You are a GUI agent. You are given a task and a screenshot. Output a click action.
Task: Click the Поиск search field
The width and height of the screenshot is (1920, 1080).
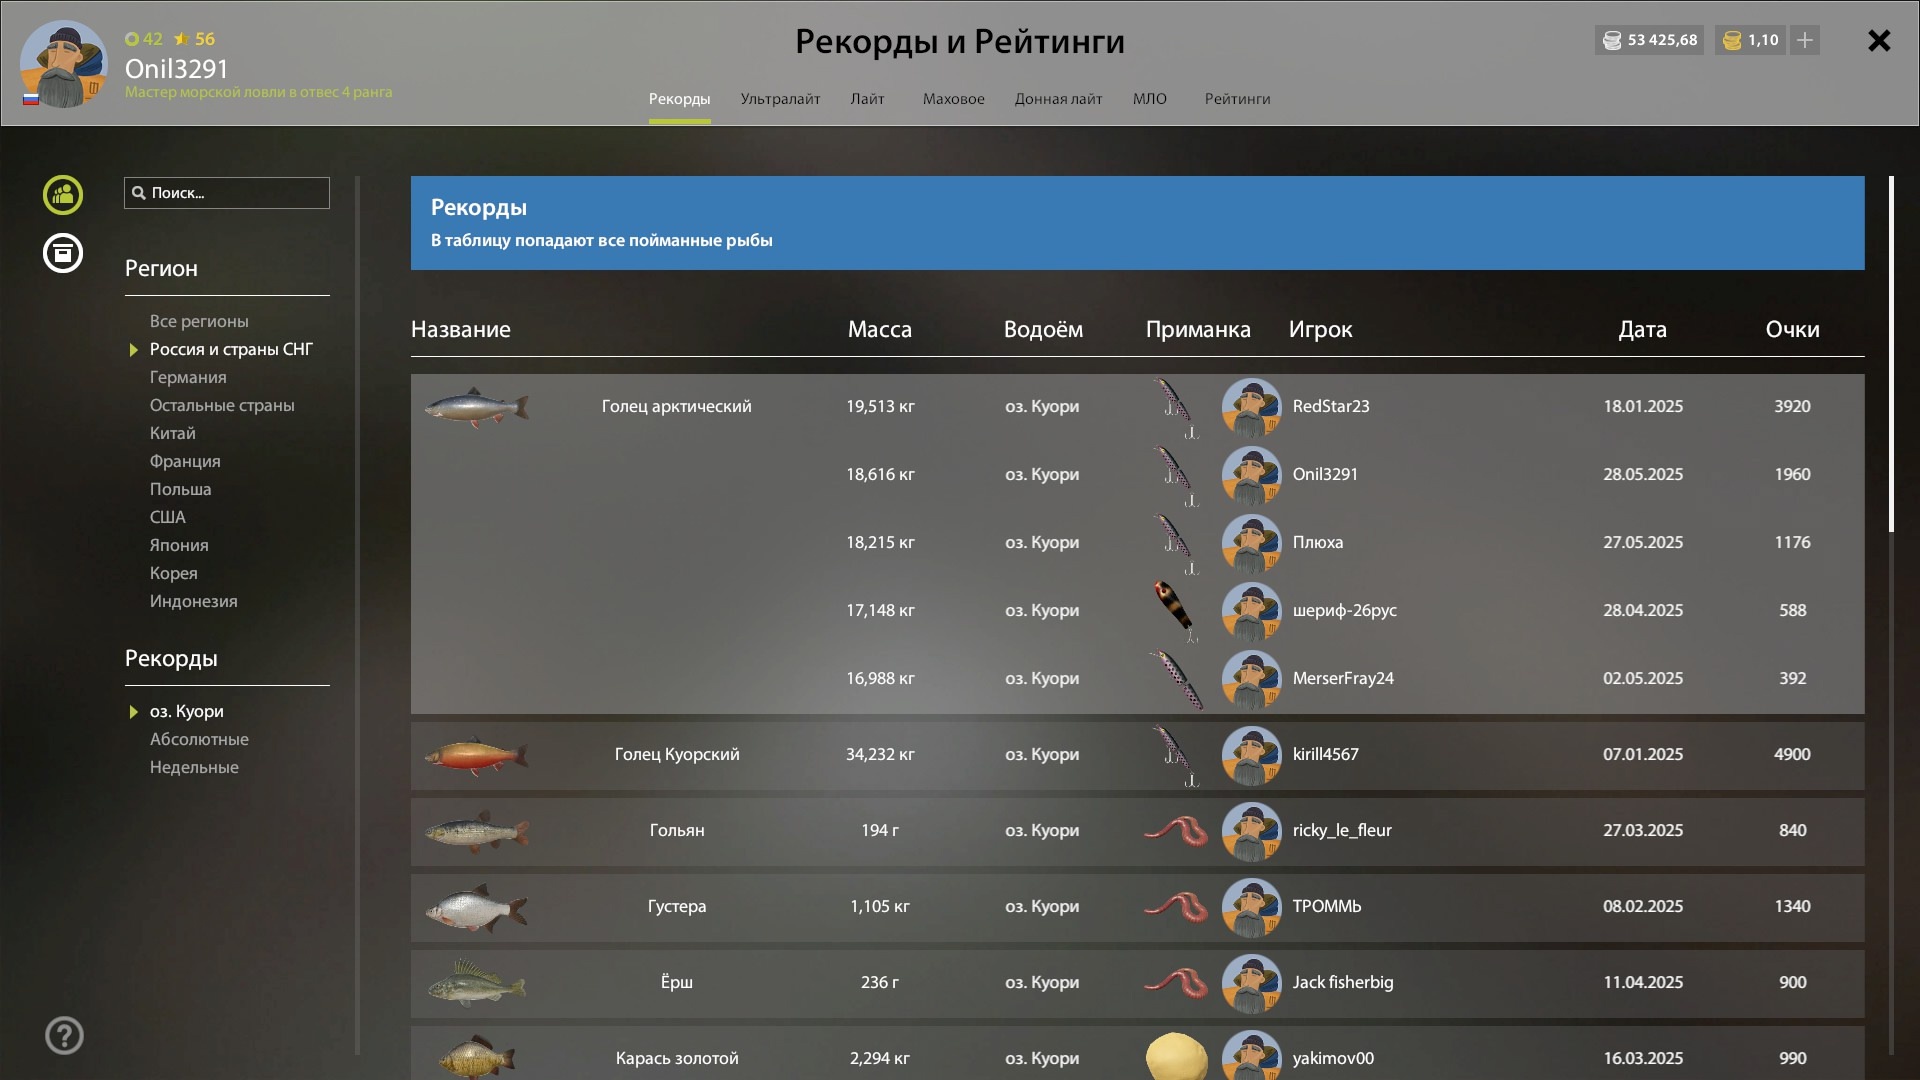click(227, 193)
